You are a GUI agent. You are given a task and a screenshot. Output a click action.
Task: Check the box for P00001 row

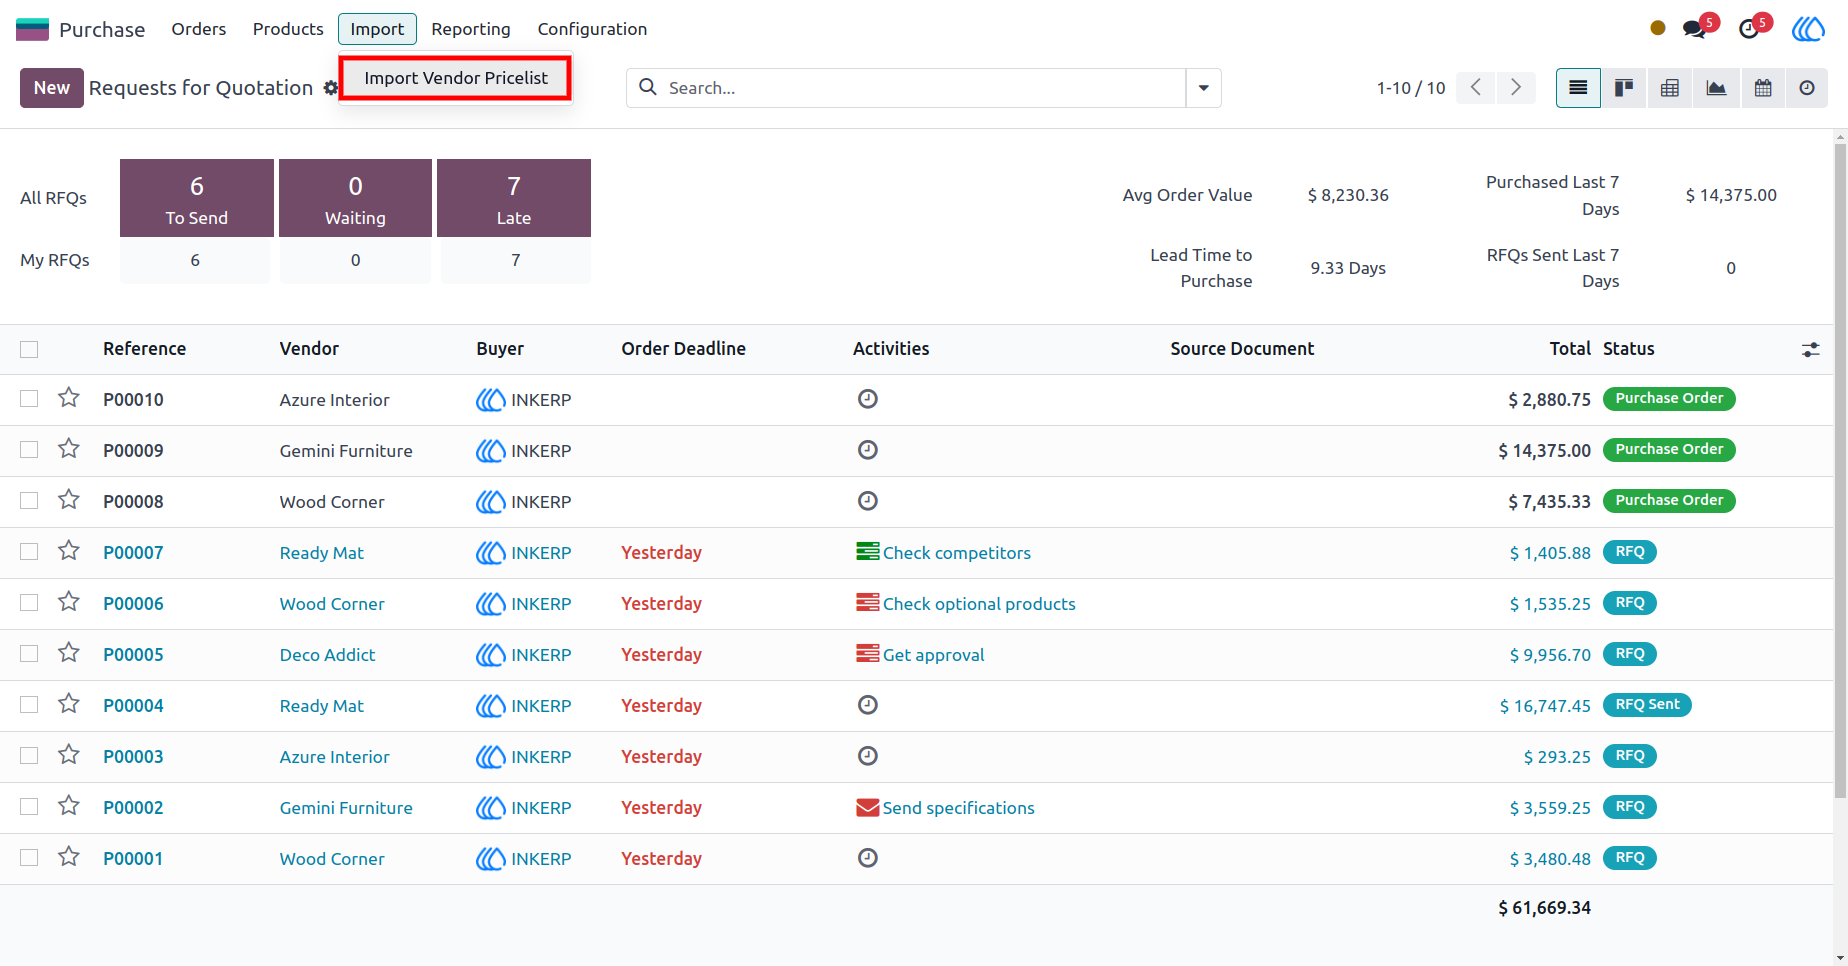click(29, 858)
